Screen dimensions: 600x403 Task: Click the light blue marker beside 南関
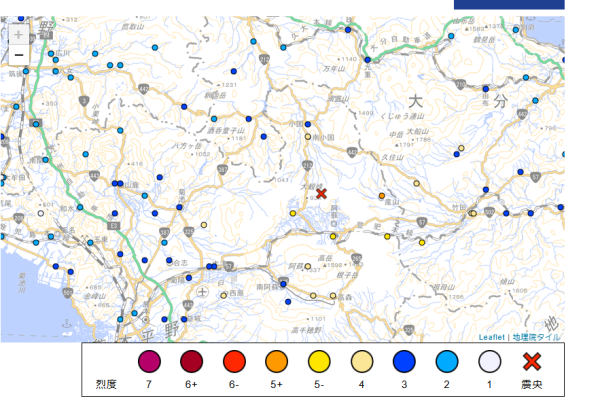(46, 160)
